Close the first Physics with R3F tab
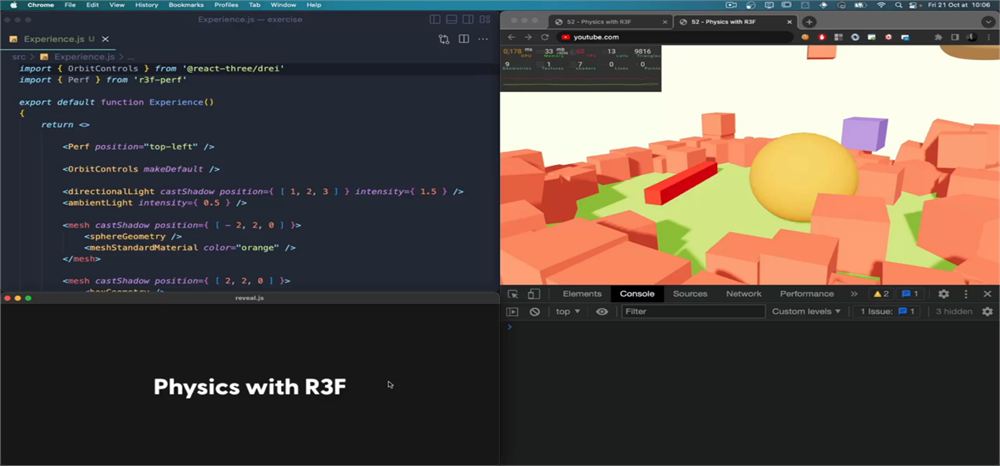The width and height of the screenshot is (1000, 466). pyautogui.click(x=665, y=22)
